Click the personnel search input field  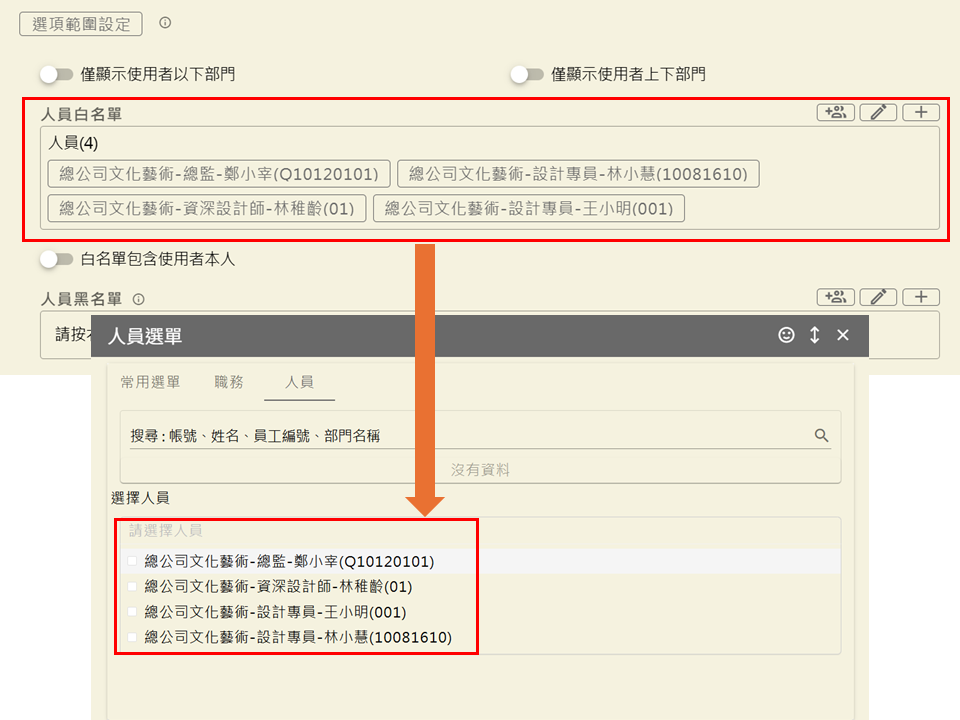coord(468,436)
